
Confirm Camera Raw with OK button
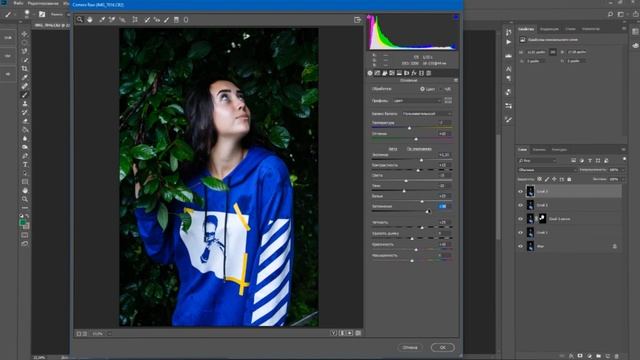tap(442, 347)
